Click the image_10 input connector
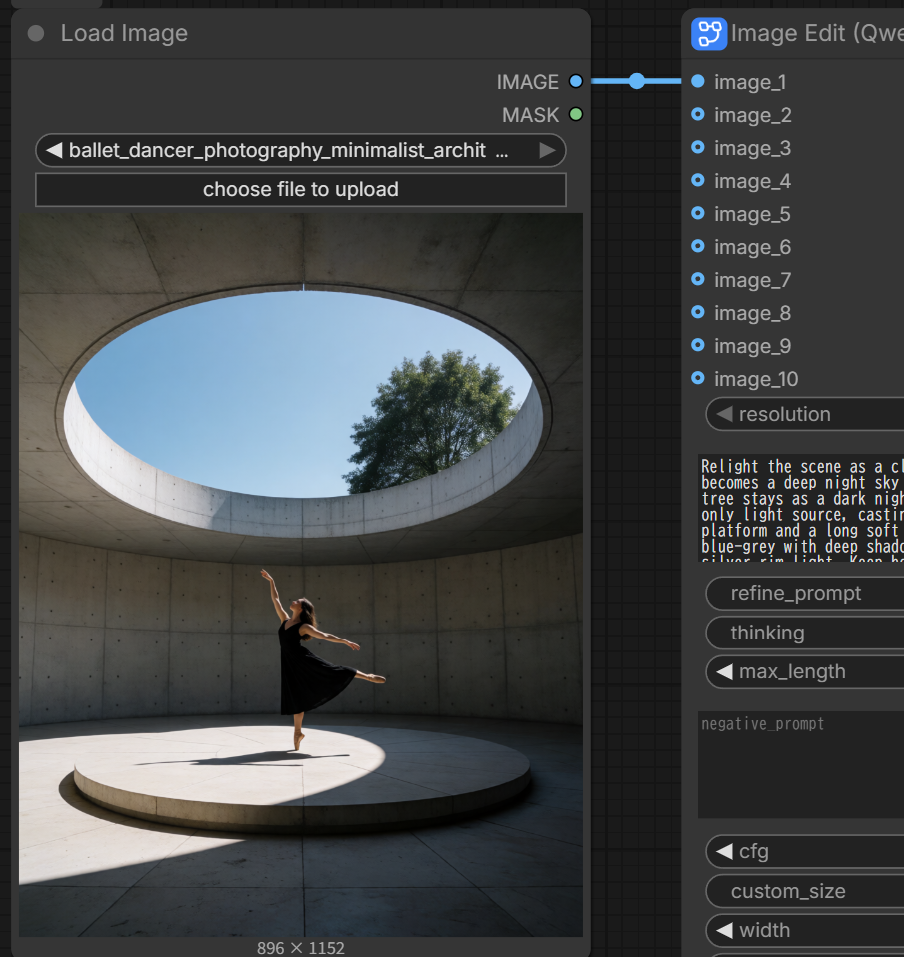The width and height of the screenshot is (904, 957). (x=698, y=378)
